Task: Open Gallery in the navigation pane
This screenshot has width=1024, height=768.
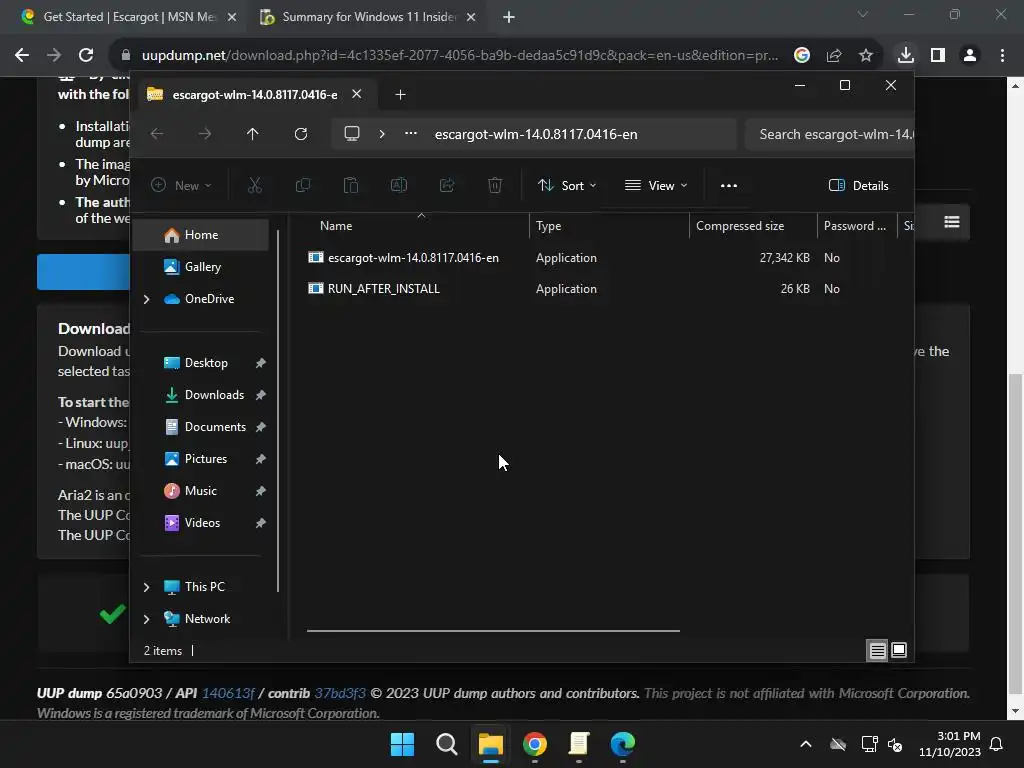Action: (200, 266)
